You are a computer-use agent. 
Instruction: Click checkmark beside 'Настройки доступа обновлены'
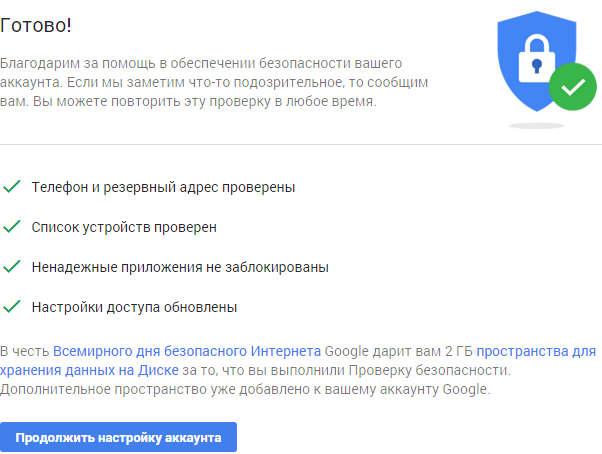tap(12, 307)
